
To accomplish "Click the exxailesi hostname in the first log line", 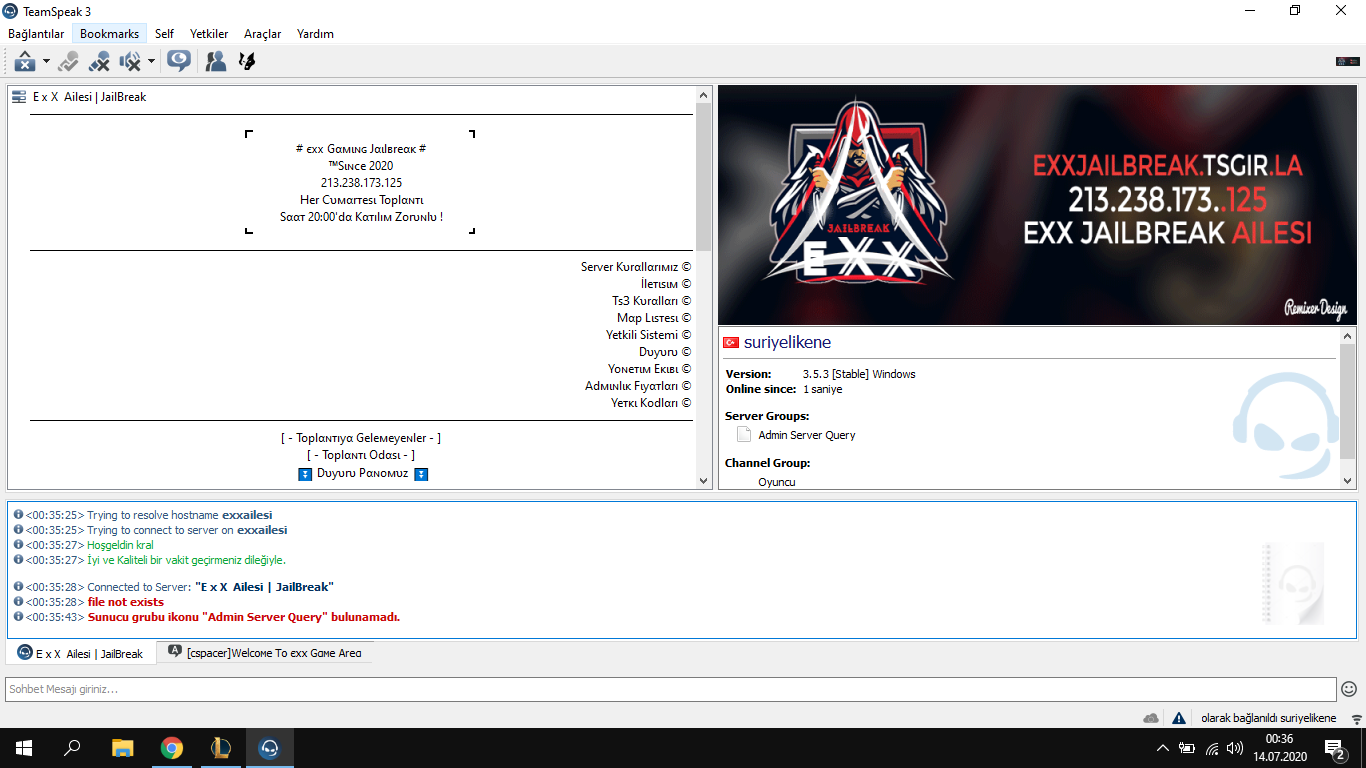I will click(x=247, y=515).
